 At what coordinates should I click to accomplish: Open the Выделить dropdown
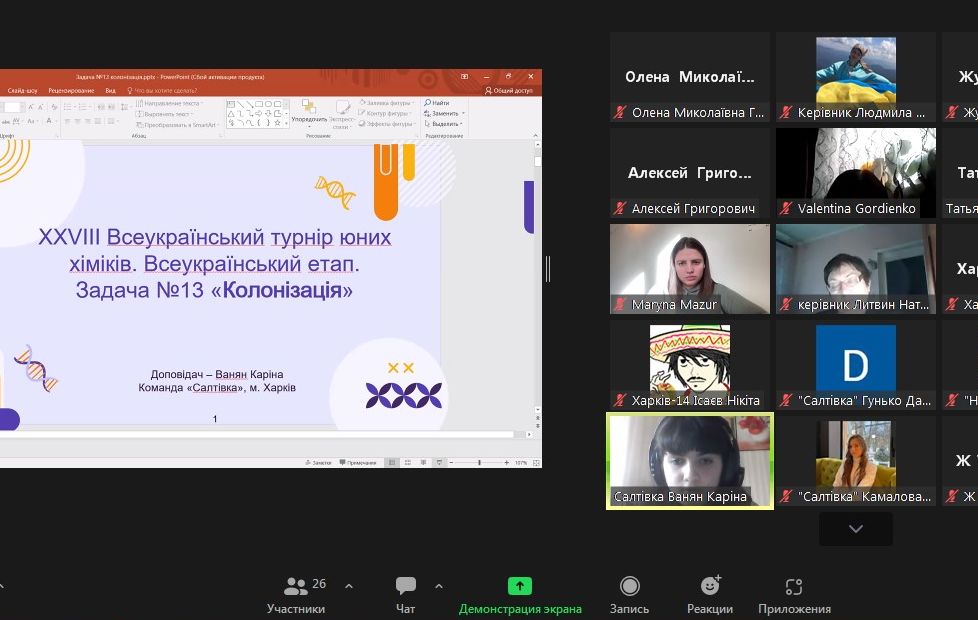point(443,124)
